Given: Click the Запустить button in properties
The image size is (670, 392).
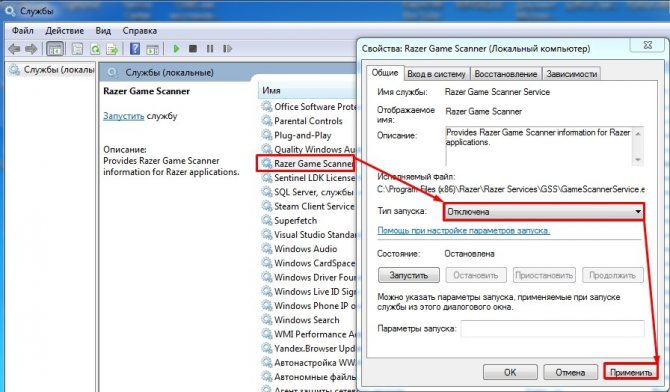Looking at the screenshot, I should tap(408, 275).
